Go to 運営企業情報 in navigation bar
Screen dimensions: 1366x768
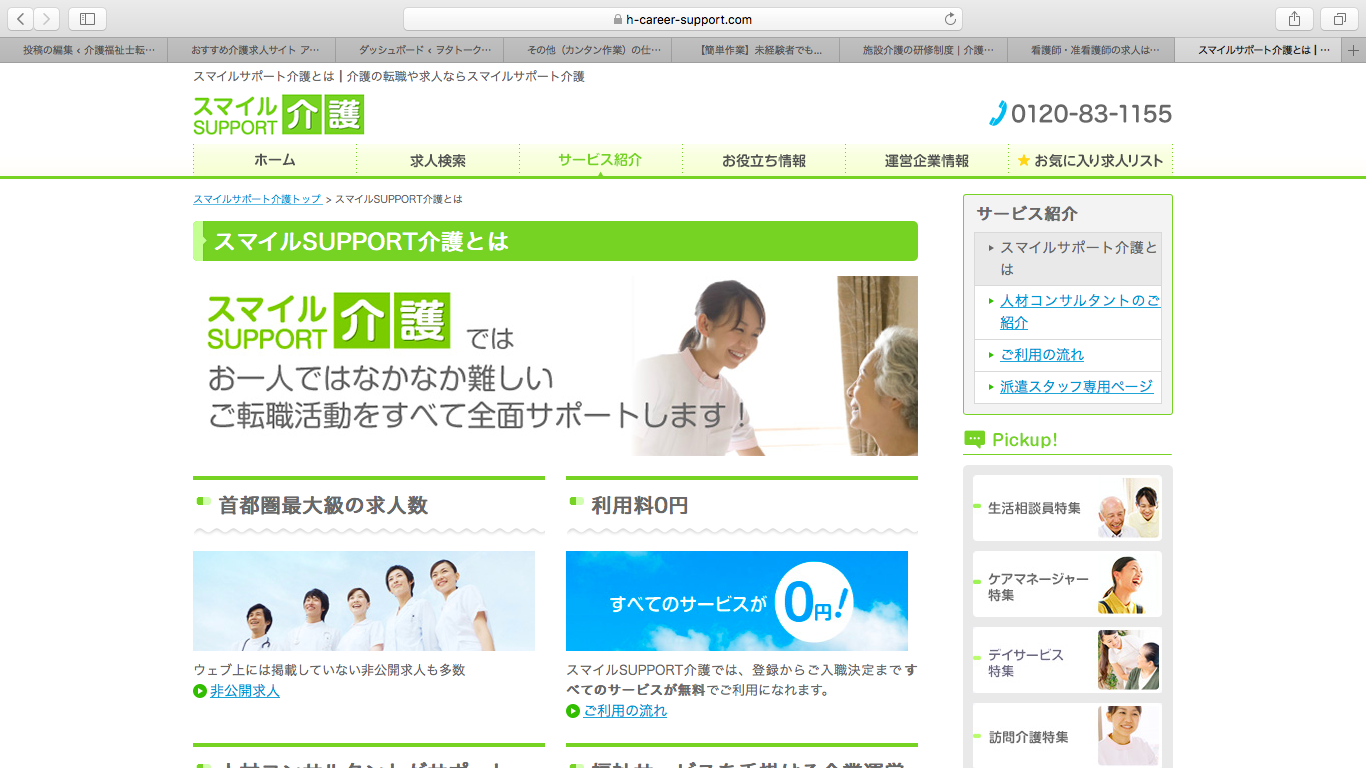pos(927,160)
